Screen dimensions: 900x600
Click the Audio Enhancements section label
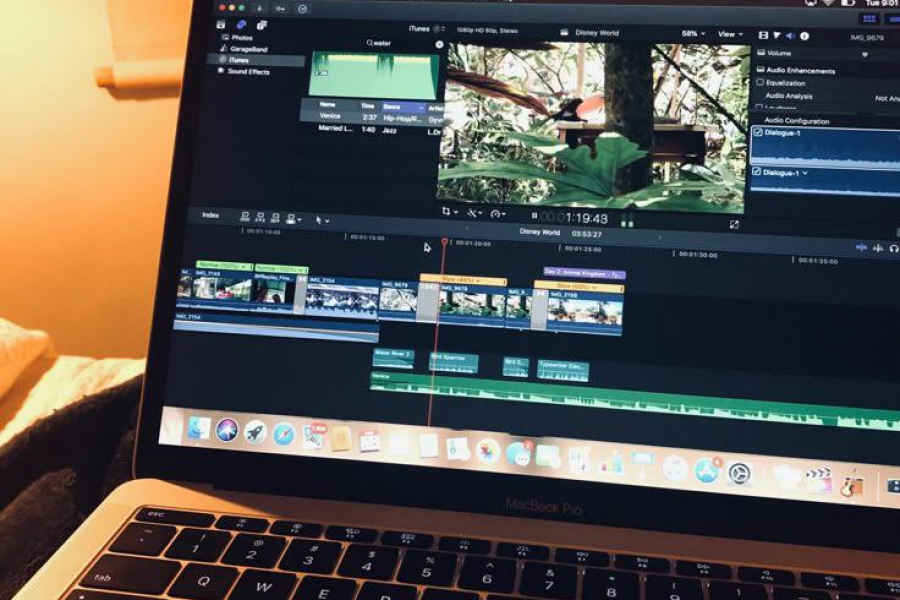(801, 70)
